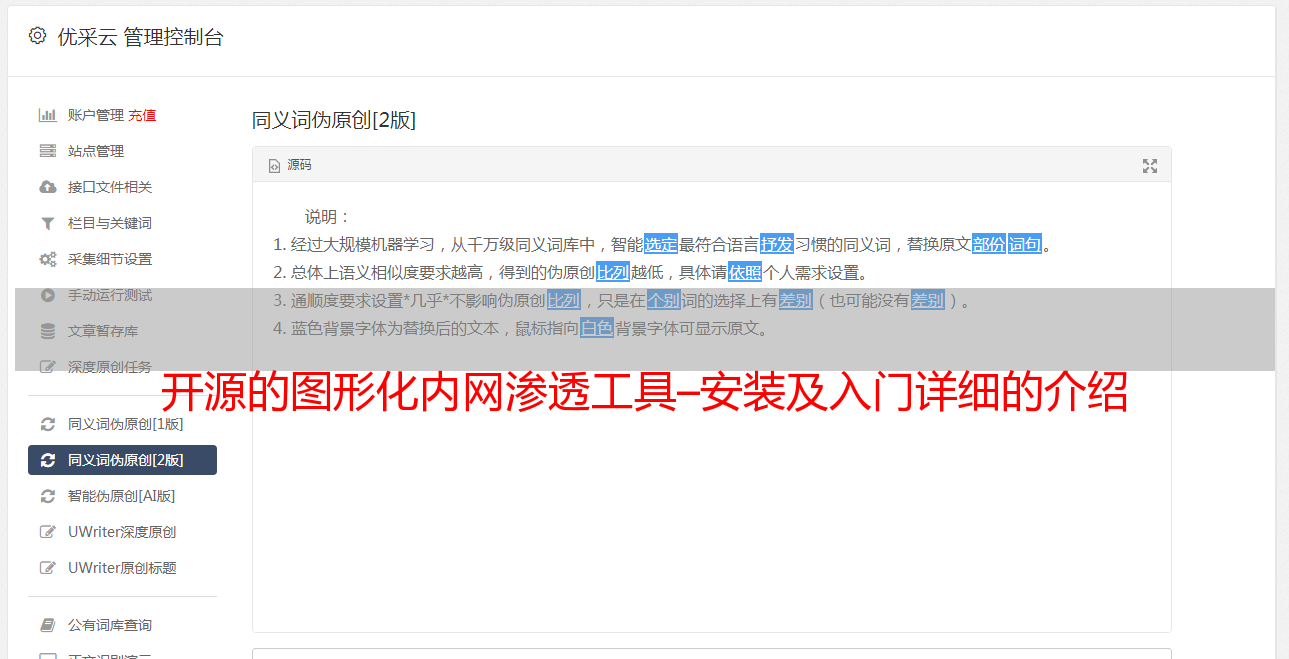
Task: Click the highlighted word 依照
Action: coord(745,272)
